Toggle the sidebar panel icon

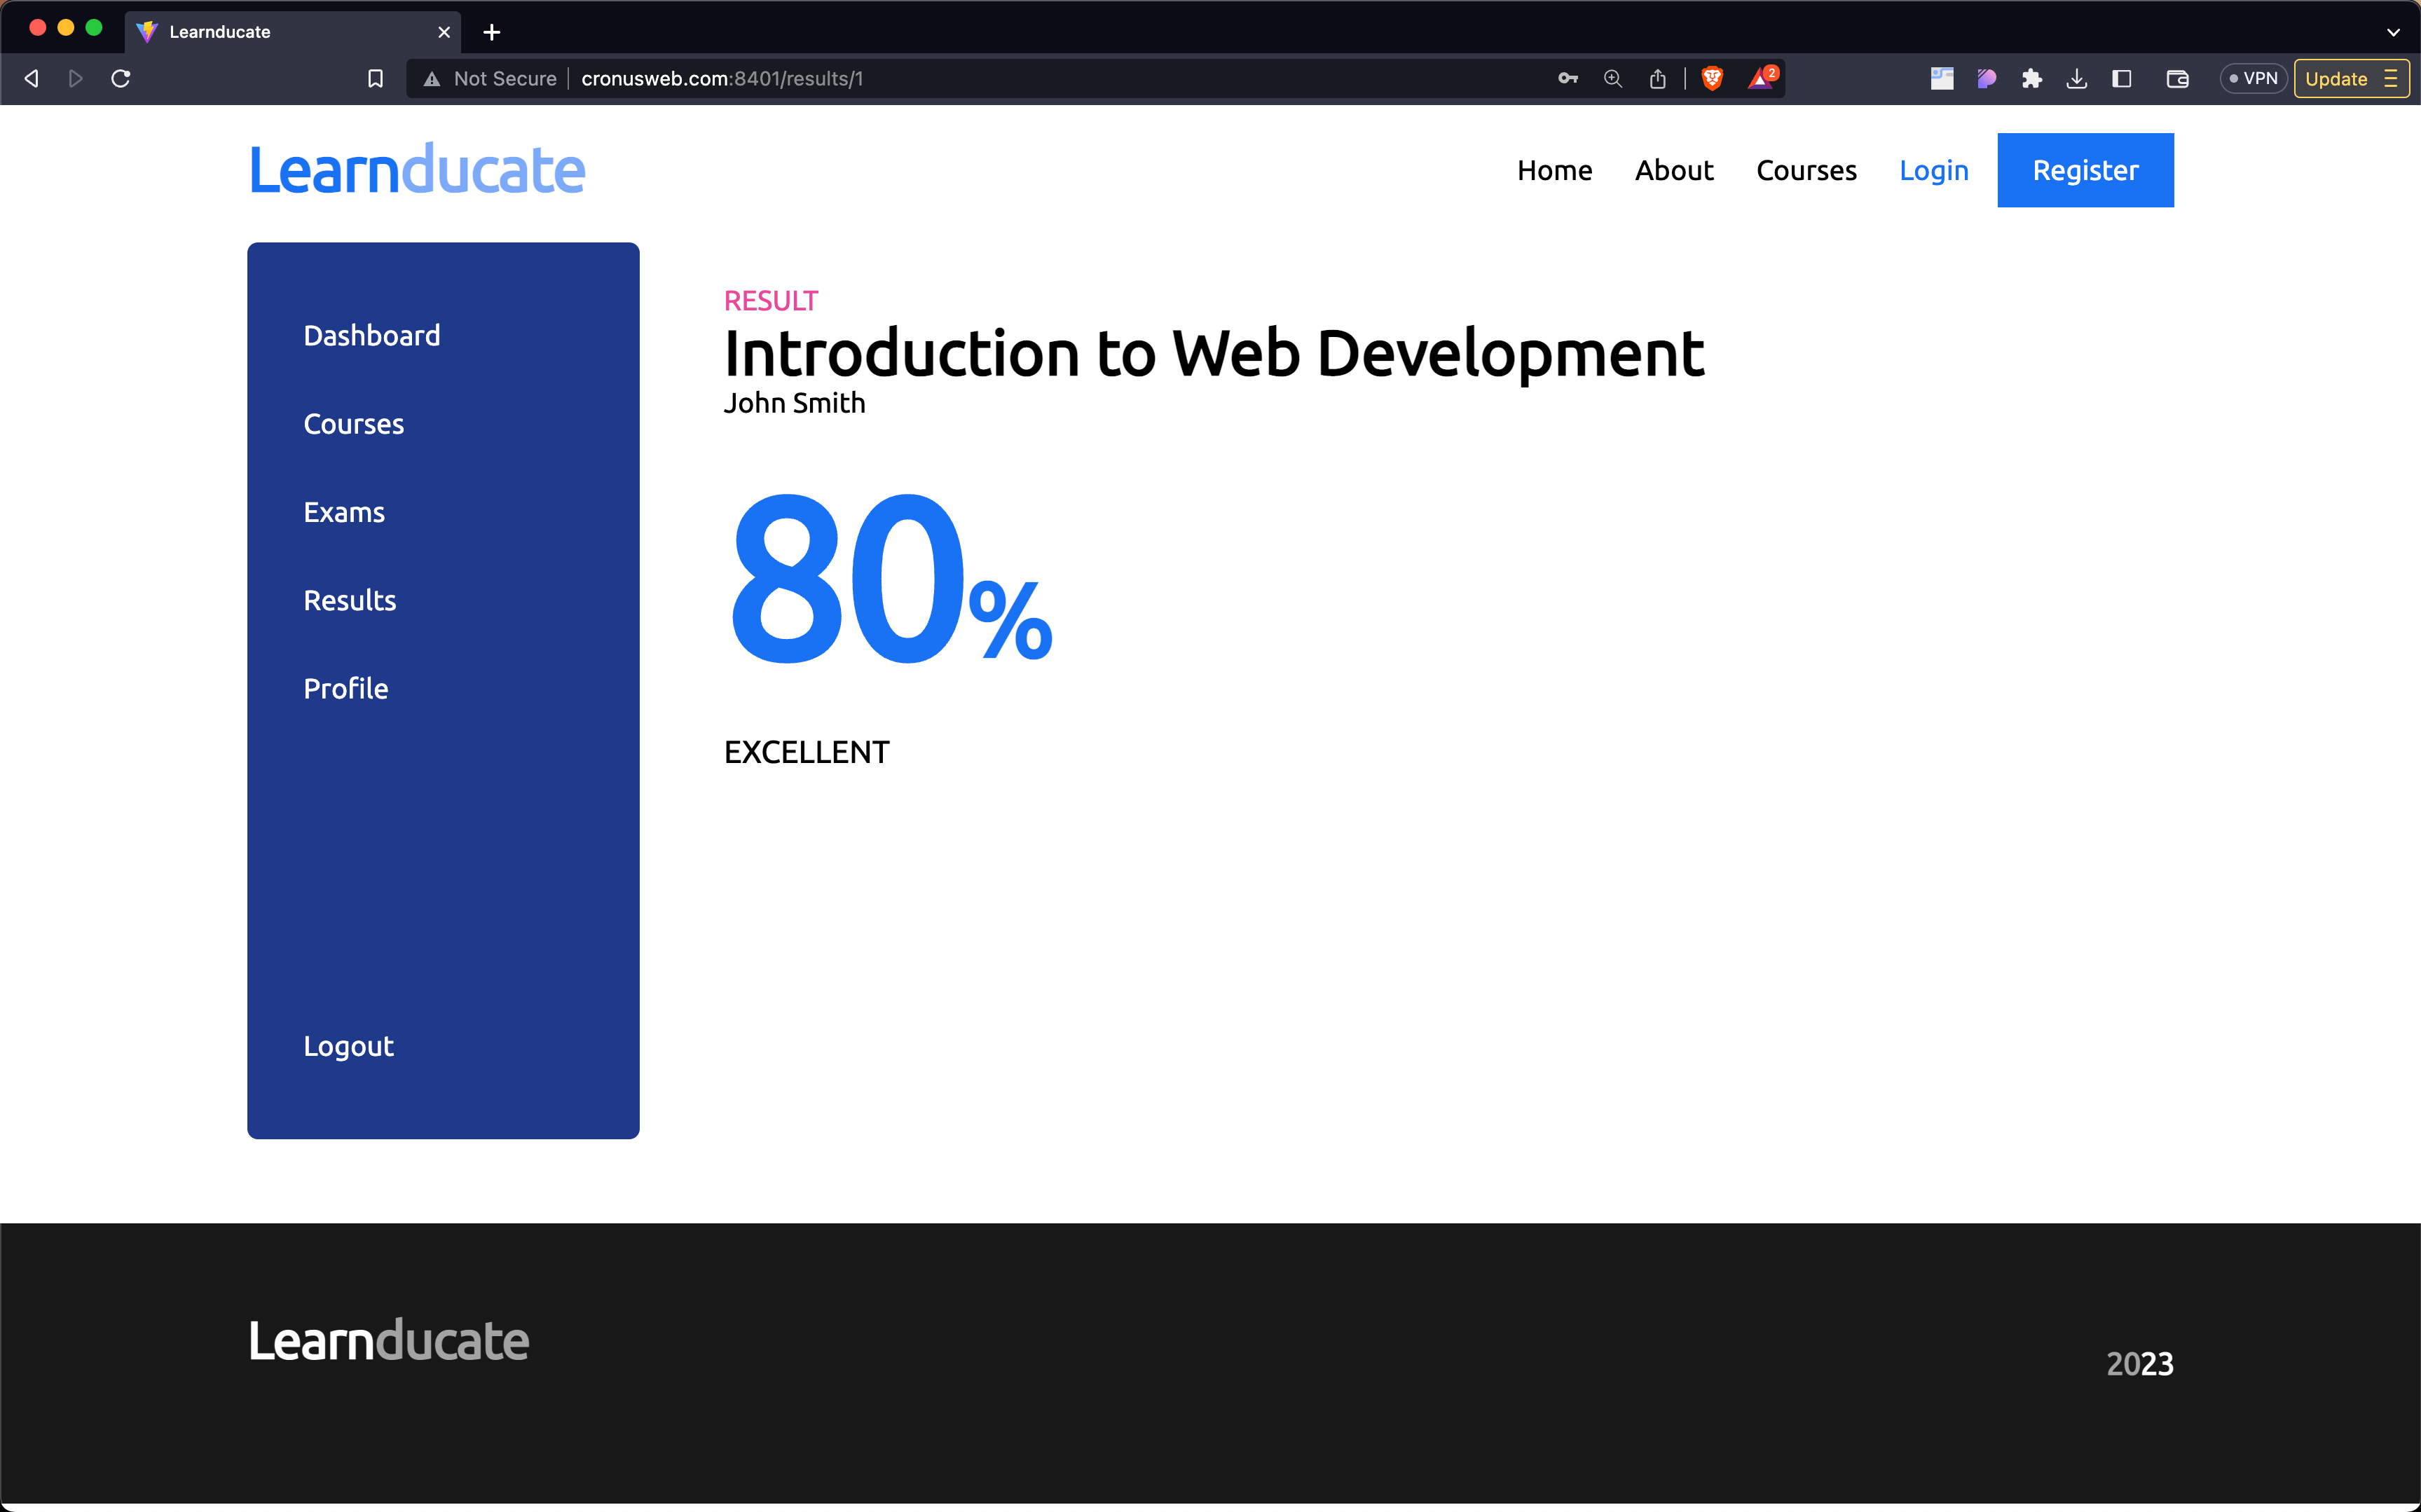coord(2122,78)
